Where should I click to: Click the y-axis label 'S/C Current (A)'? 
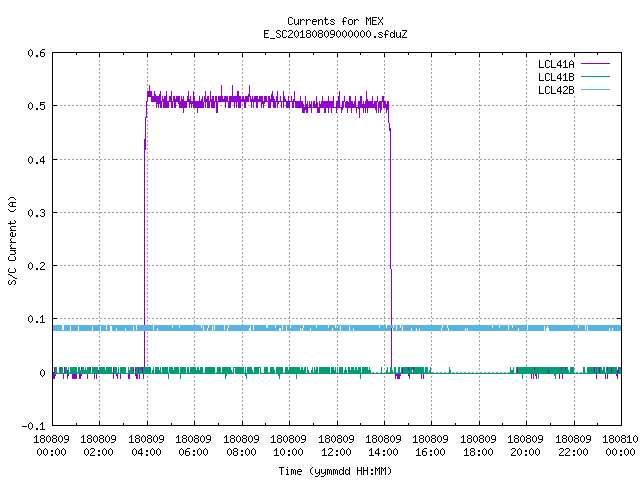click(x=12, y=240)
